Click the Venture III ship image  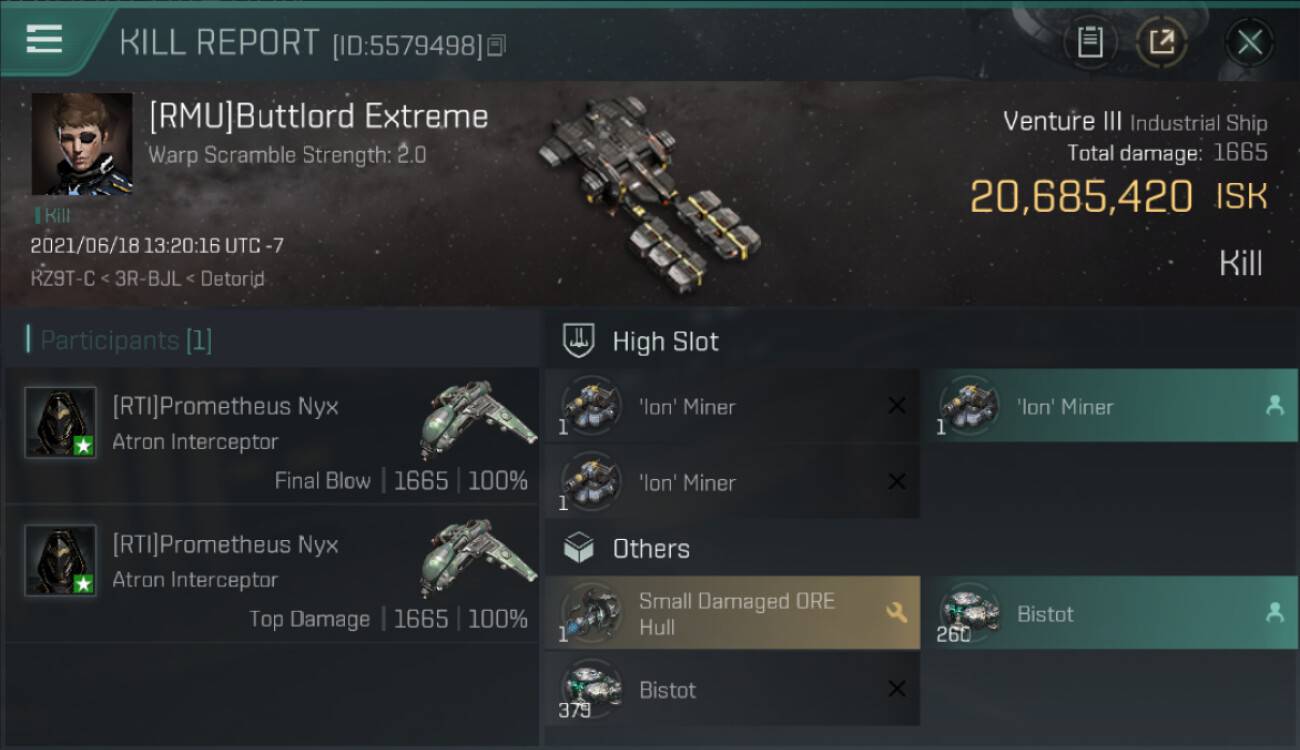point(652,190)
